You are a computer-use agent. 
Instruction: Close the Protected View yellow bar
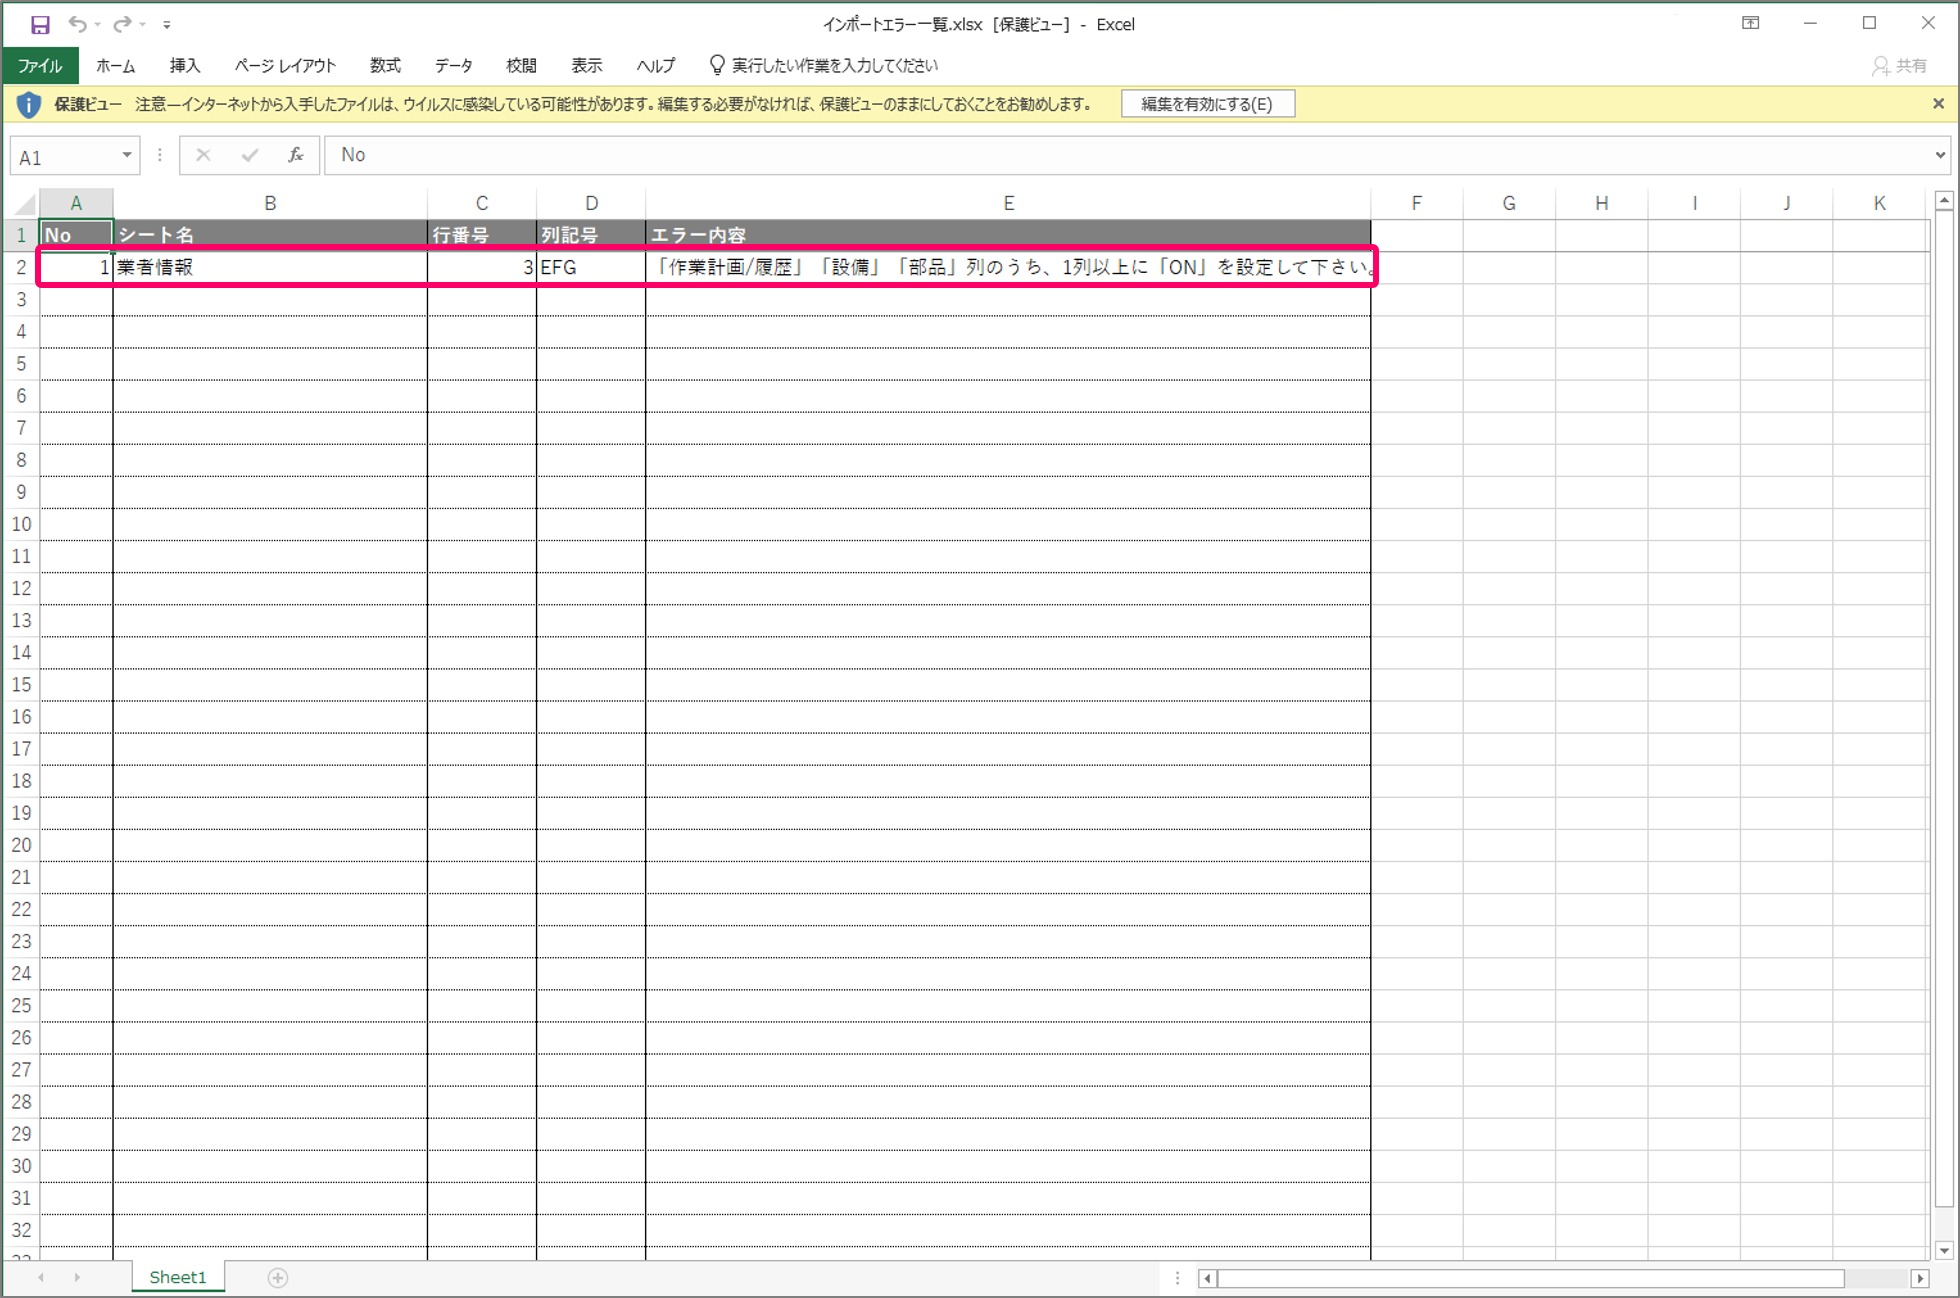1938,104
